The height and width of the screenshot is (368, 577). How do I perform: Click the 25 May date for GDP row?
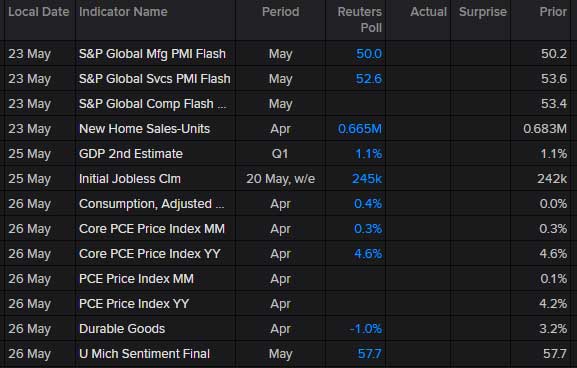click(x=29, y=154)
